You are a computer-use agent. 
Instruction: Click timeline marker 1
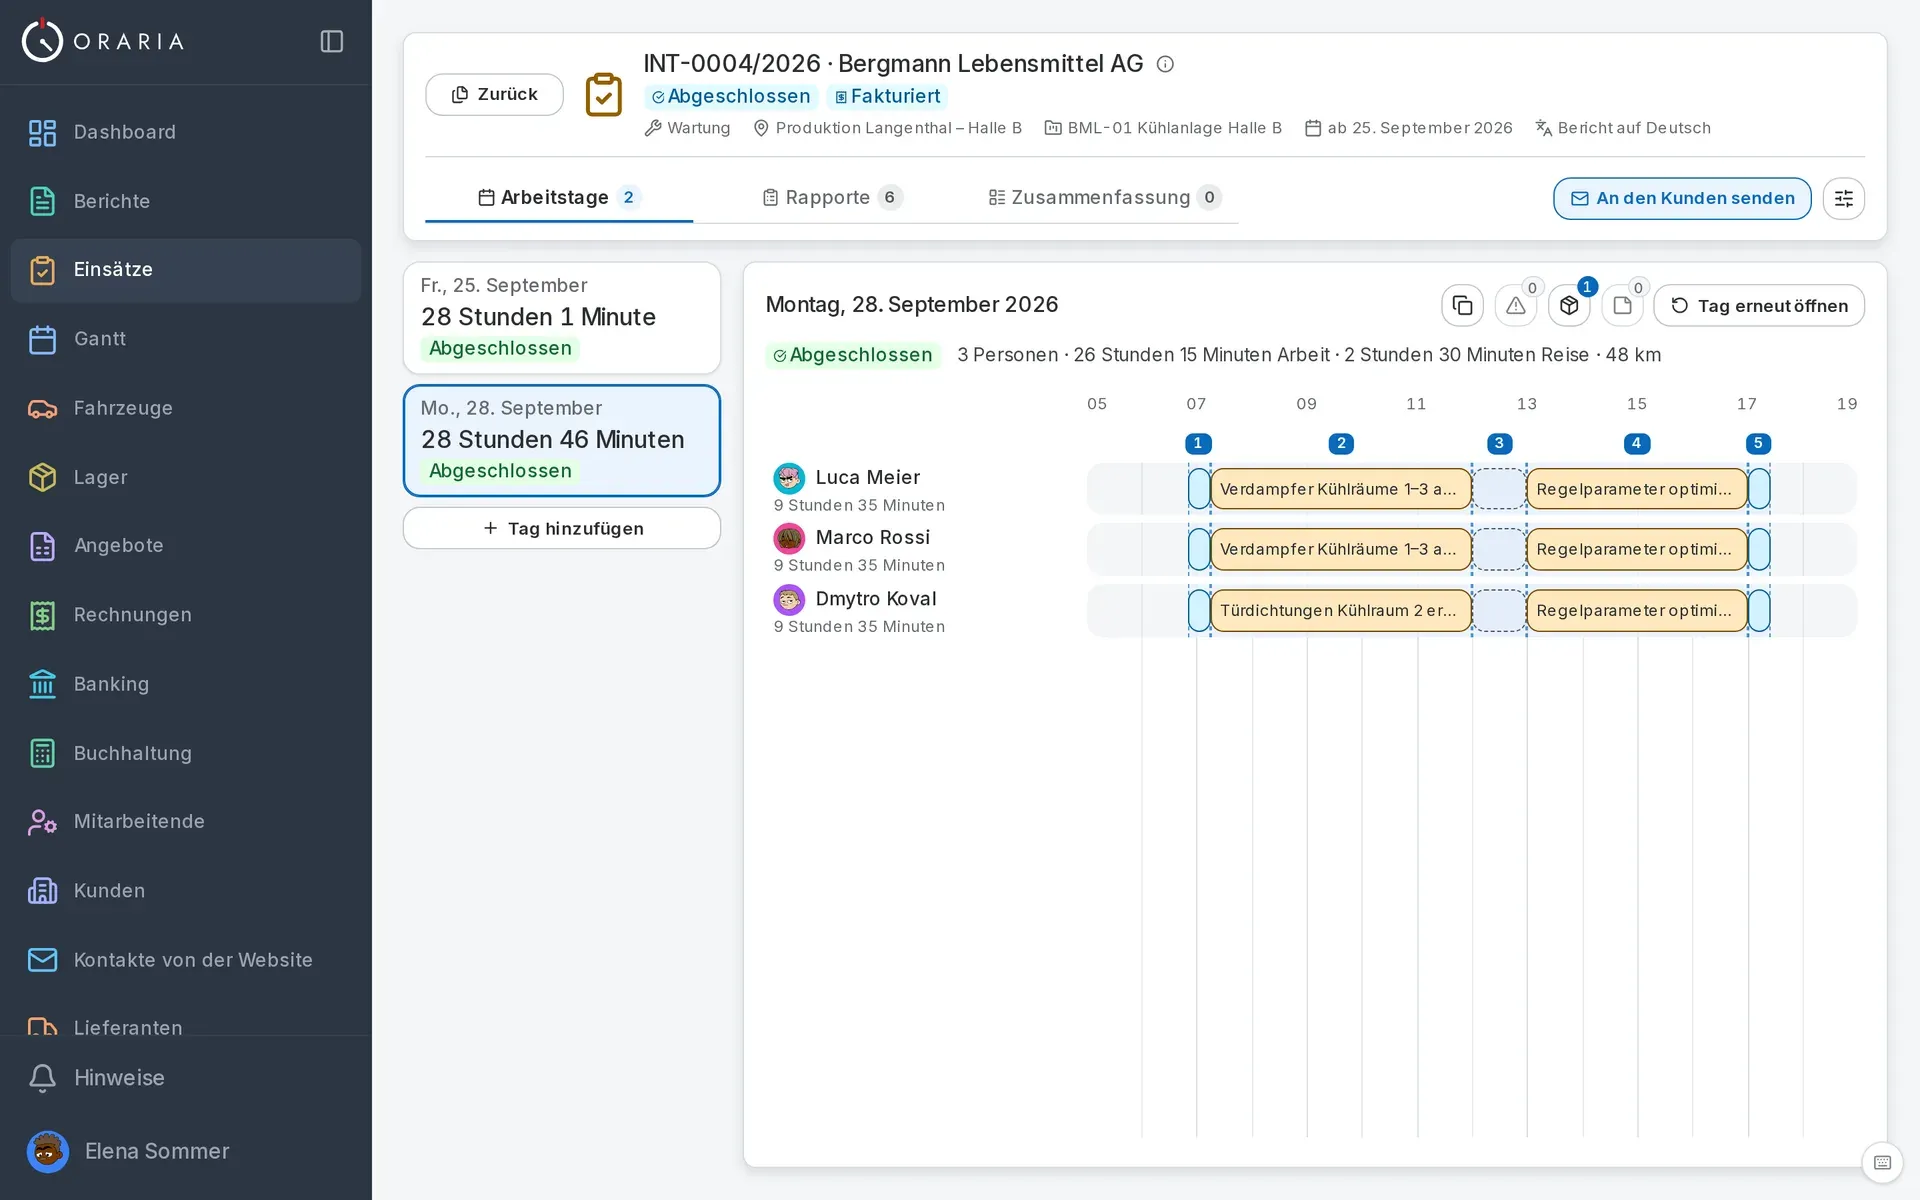tap(1198, 443)
